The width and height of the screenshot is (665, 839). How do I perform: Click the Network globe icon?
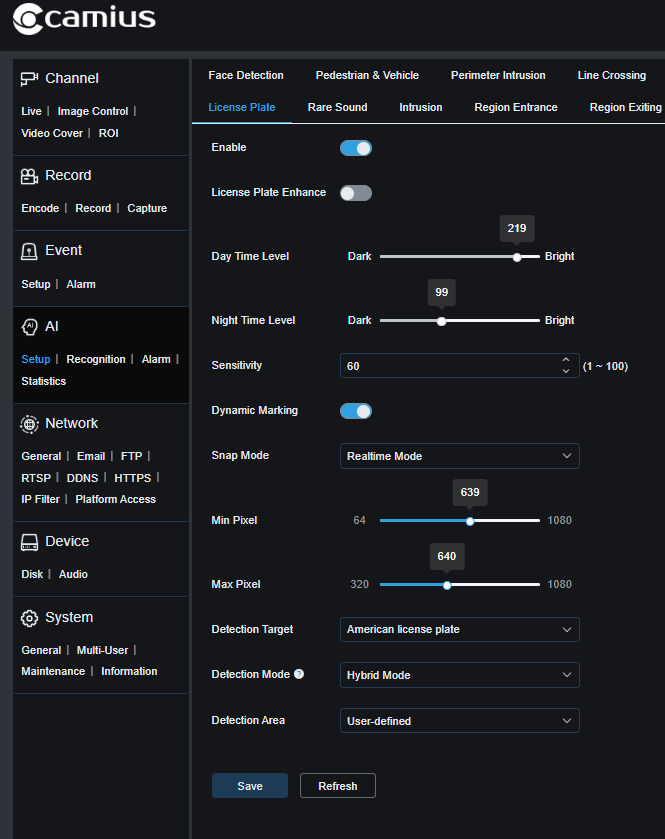(29, 424)
